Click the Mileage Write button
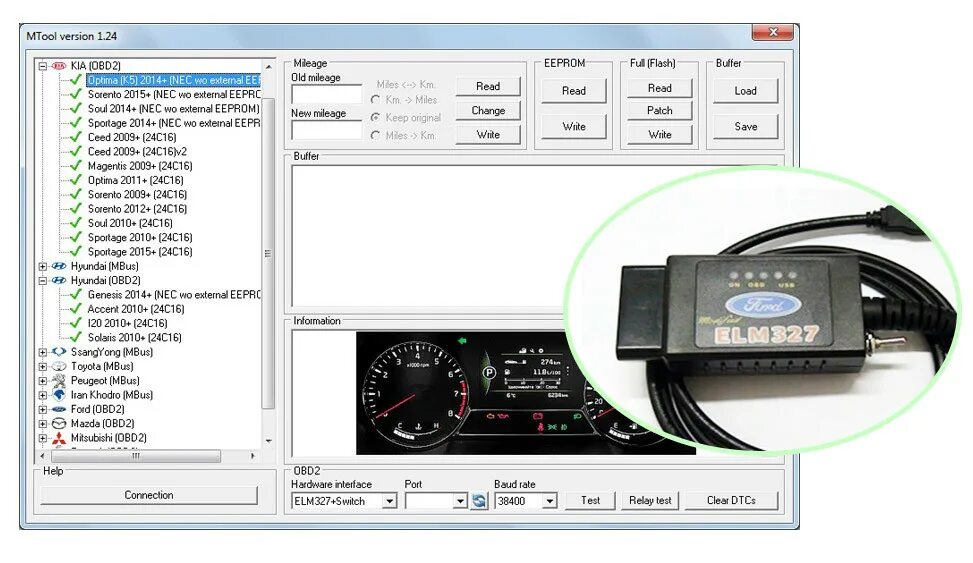Screen dimensions: 973x563 [x=488, y=135]
